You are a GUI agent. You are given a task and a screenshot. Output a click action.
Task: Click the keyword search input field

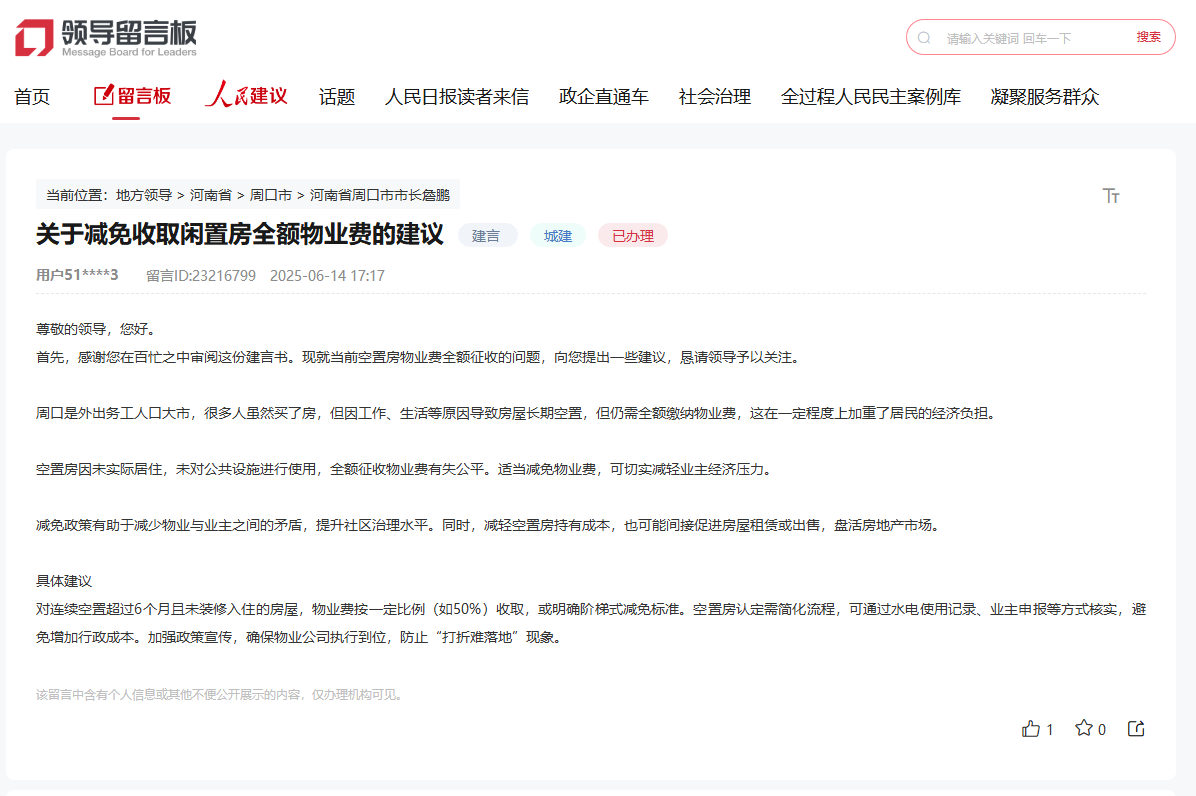click(1030, 38)
